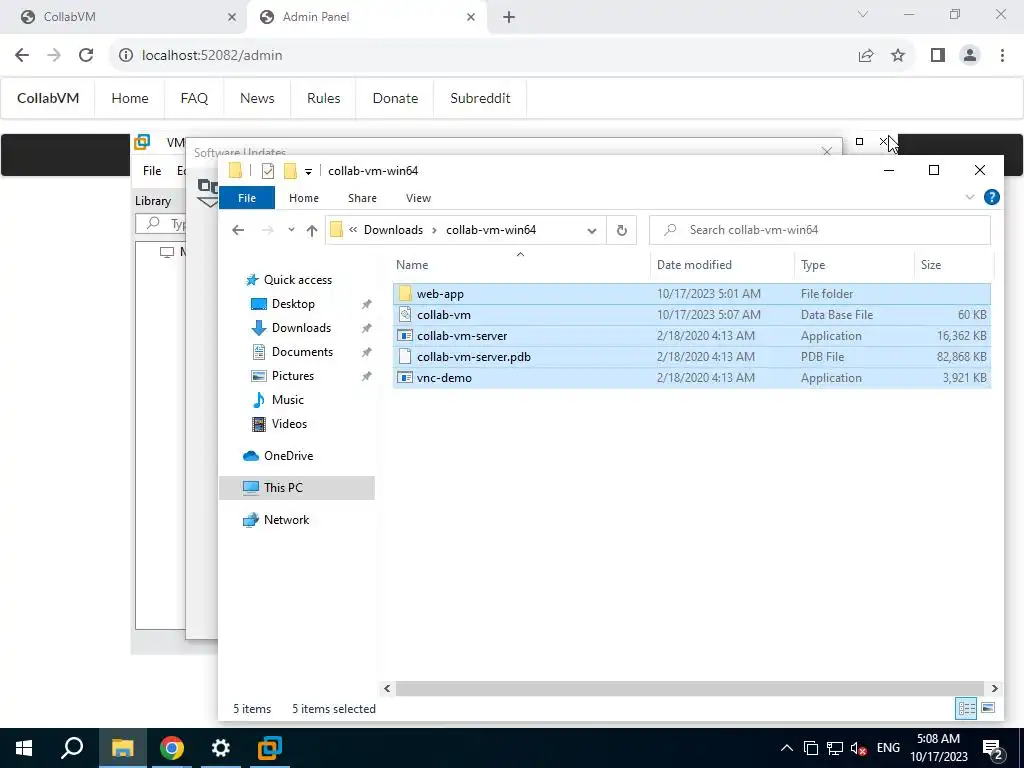Screen dimensions: 1024x768
Task: Click New Folder quick access toolbar icon
Action: point(290,171)
